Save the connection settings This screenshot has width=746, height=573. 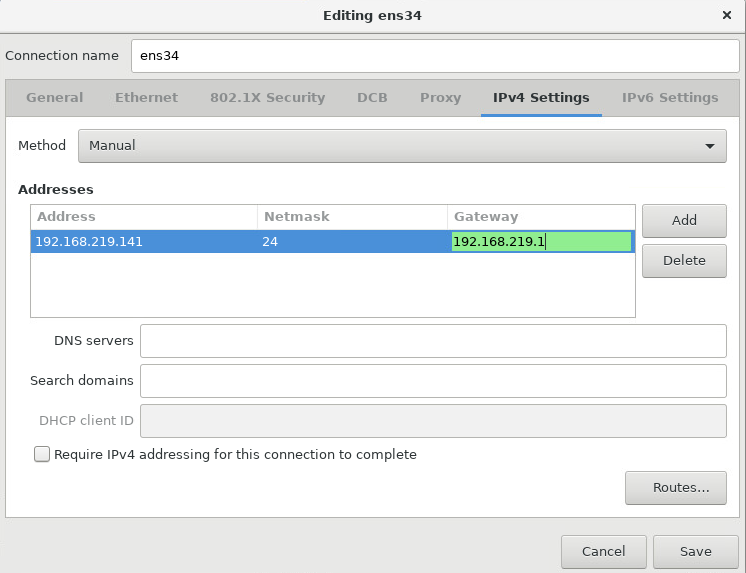pos(696,552)
